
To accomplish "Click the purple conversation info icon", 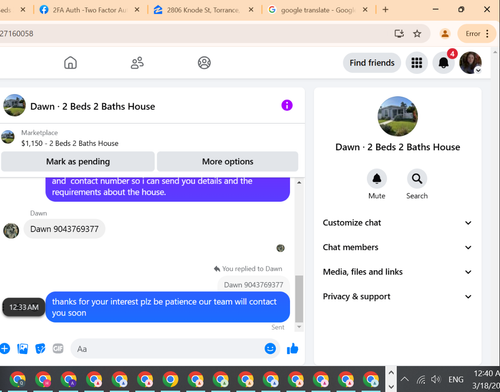I will coord(287,105).
